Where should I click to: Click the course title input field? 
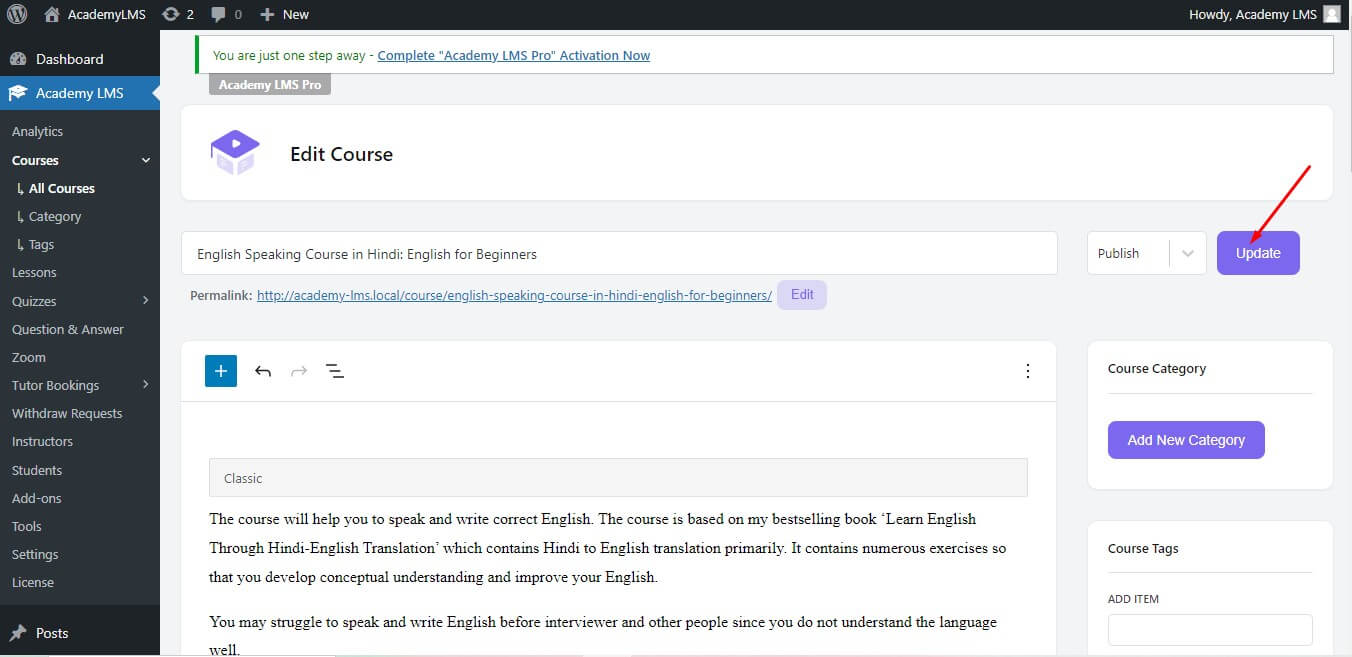point(618,254)
